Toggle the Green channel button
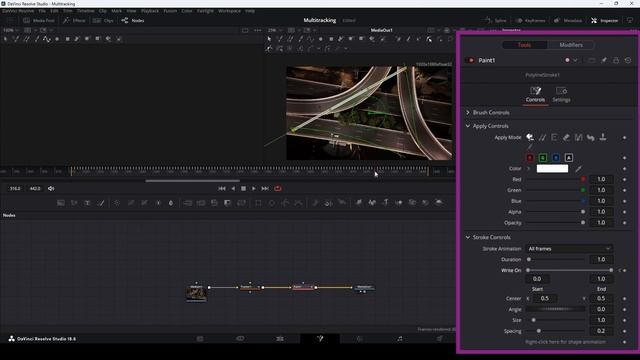 tap(543, 158)
